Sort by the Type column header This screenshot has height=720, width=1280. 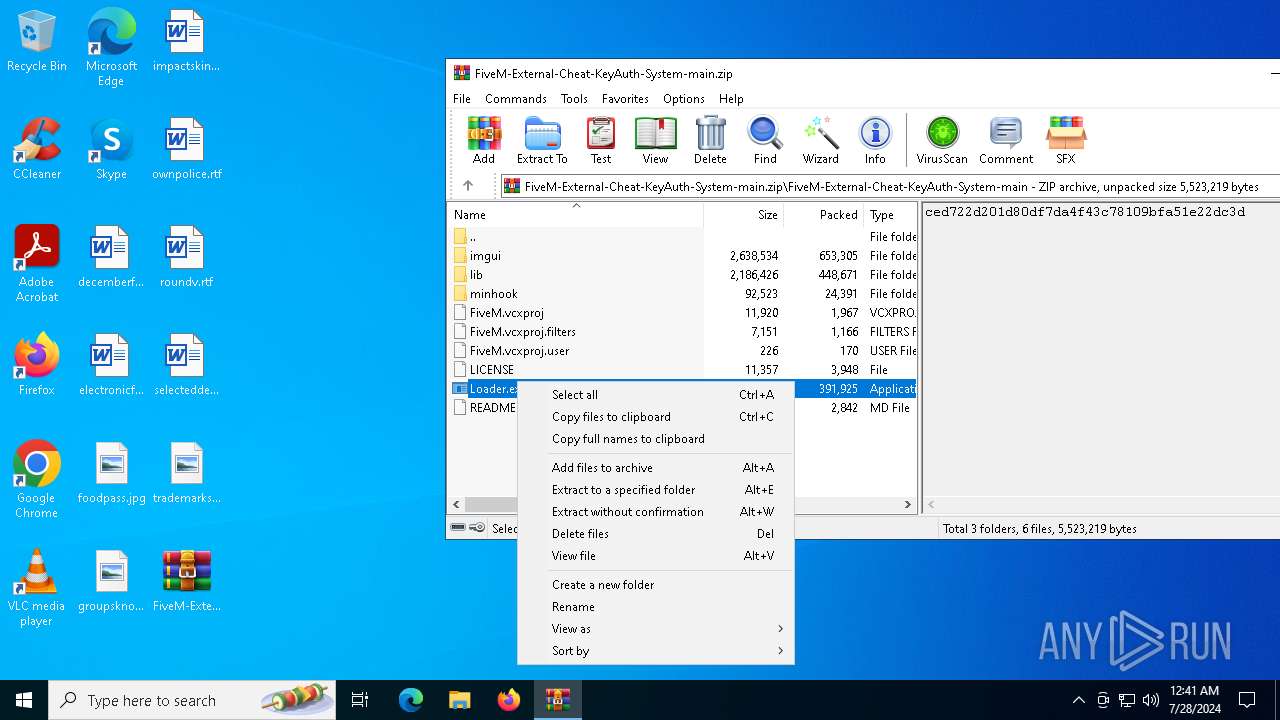(890, 214)
